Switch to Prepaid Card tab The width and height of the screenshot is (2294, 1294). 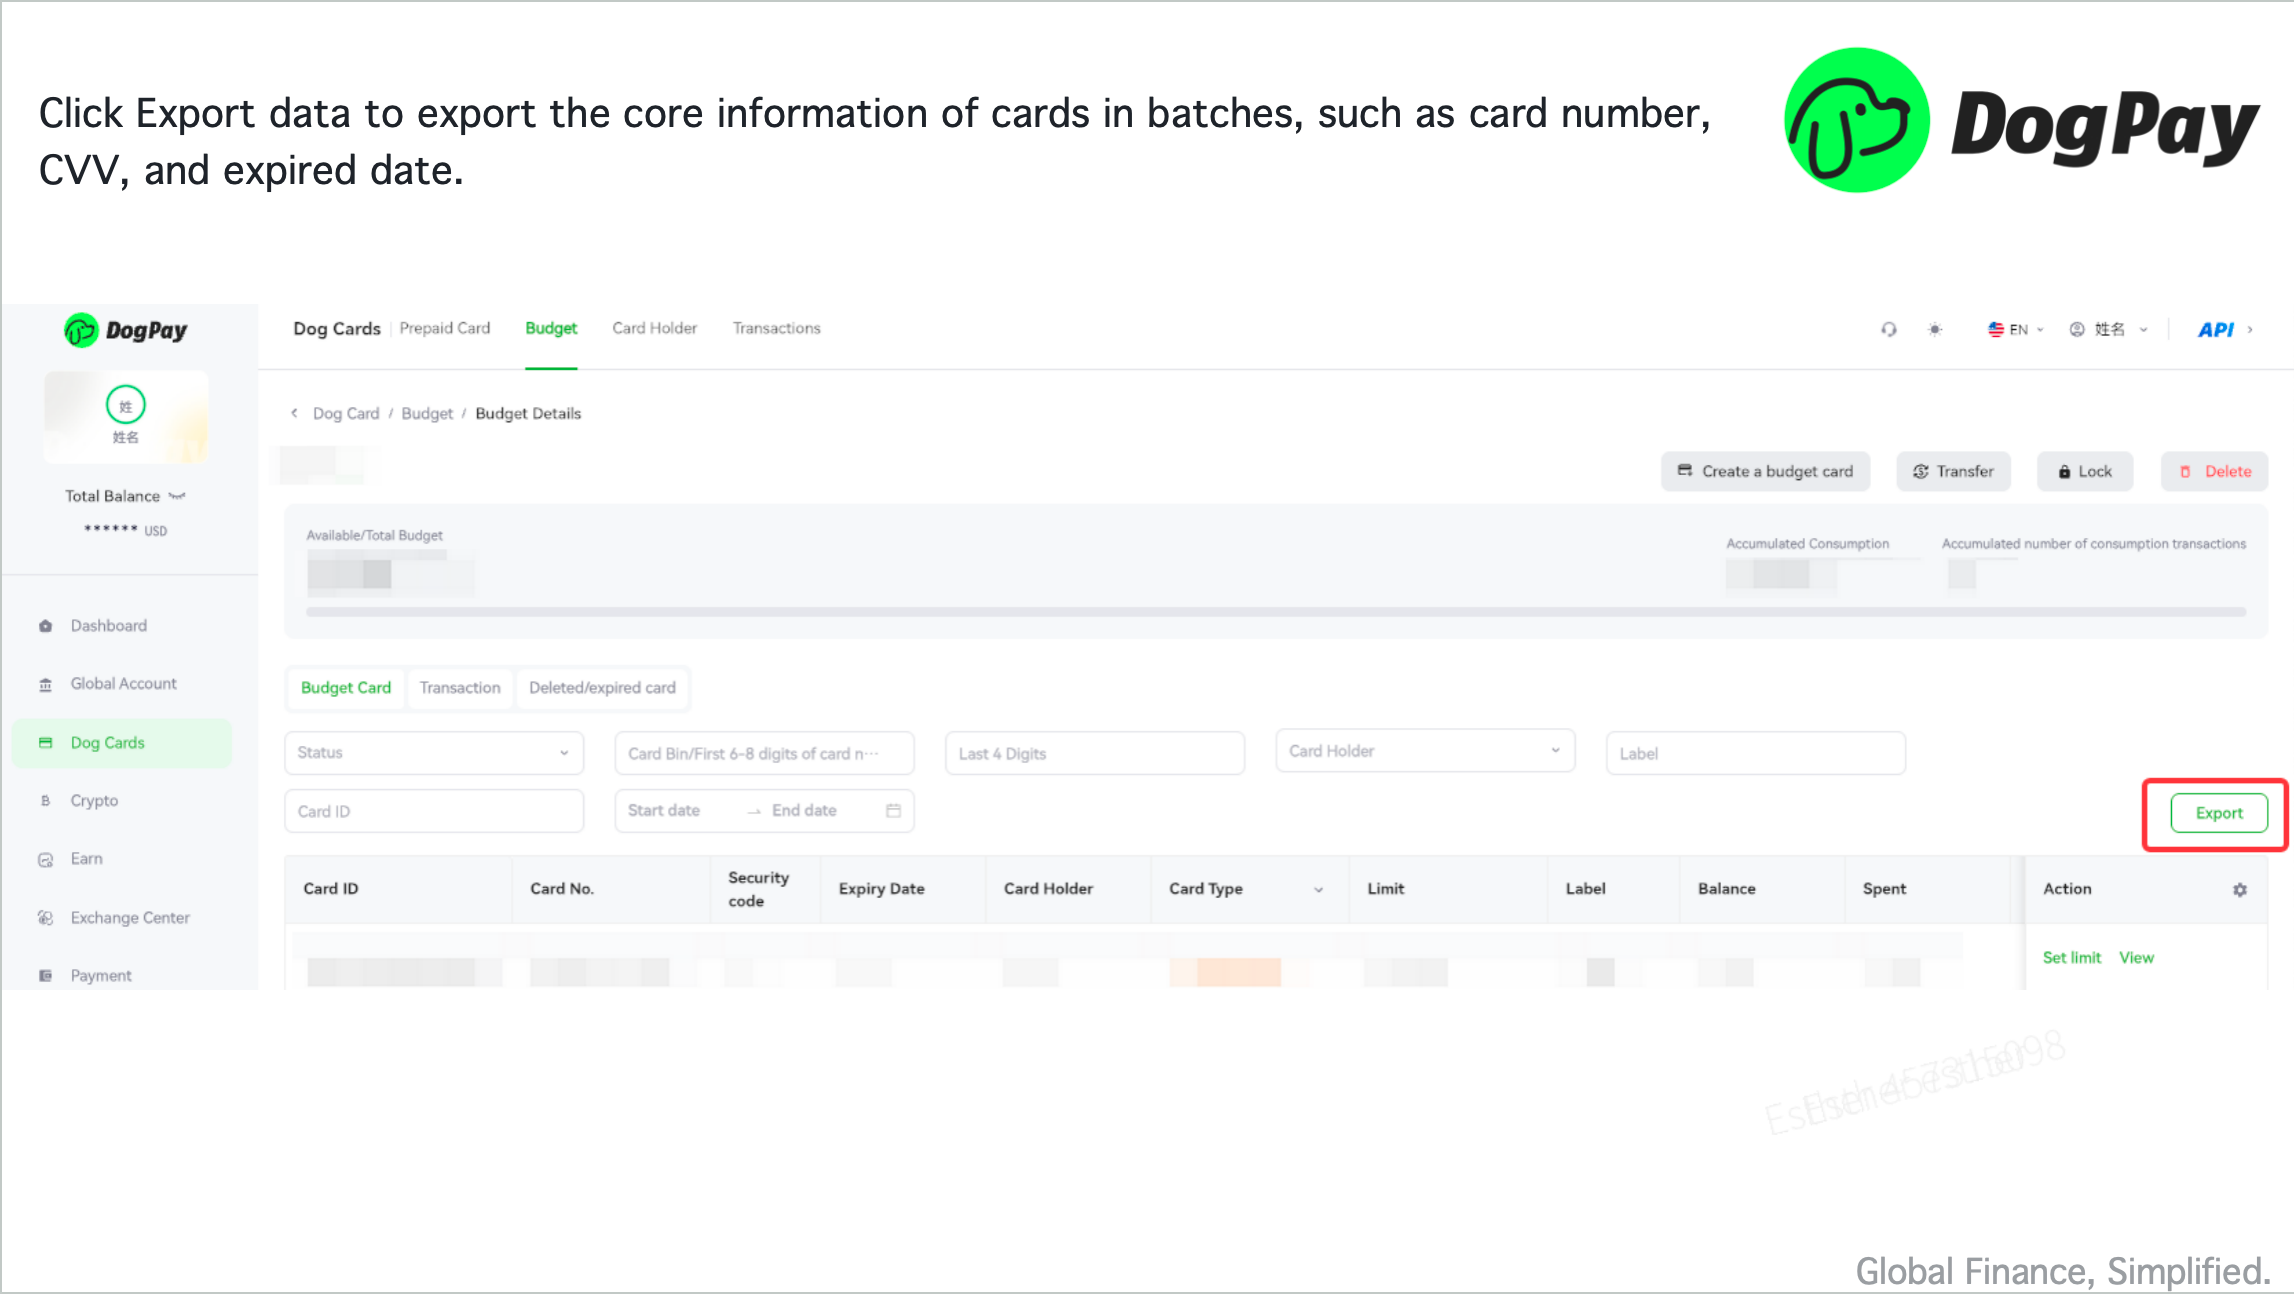pyautogui.click(x=445, y=328)
